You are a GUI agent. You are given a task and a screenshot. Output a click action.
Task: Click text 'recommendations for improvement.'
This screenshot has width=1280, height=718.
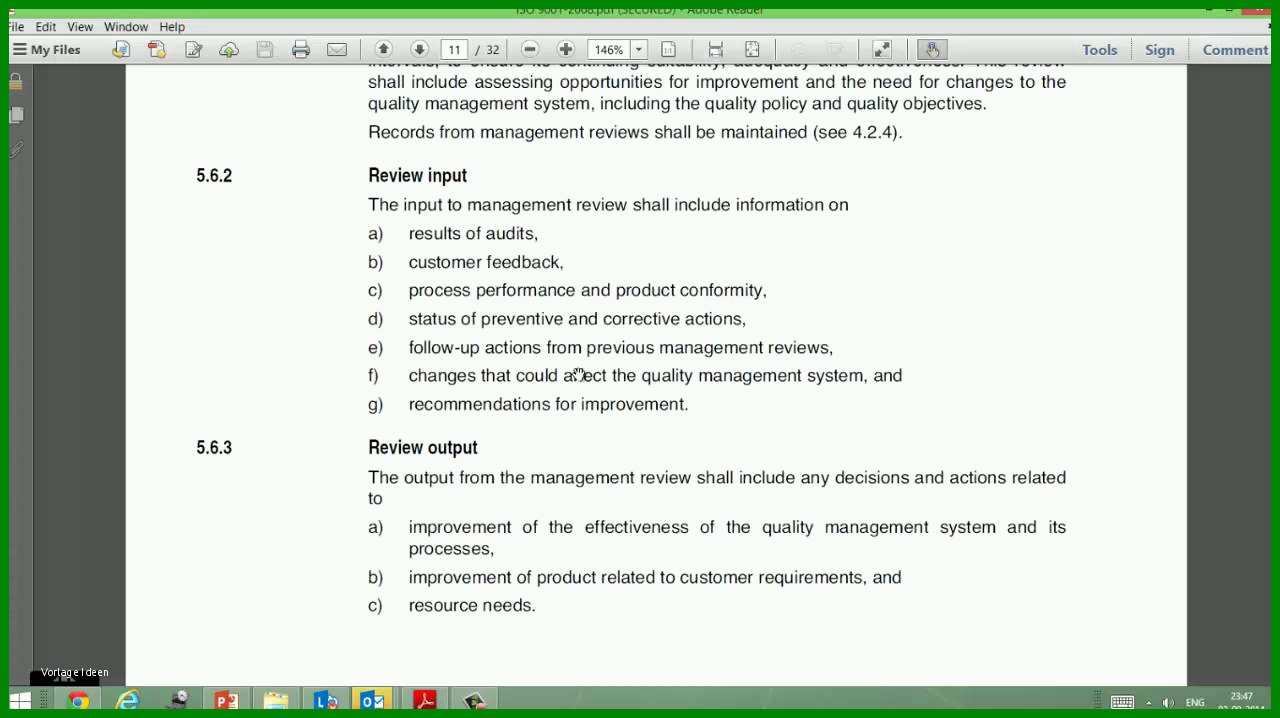click(548, 404)
